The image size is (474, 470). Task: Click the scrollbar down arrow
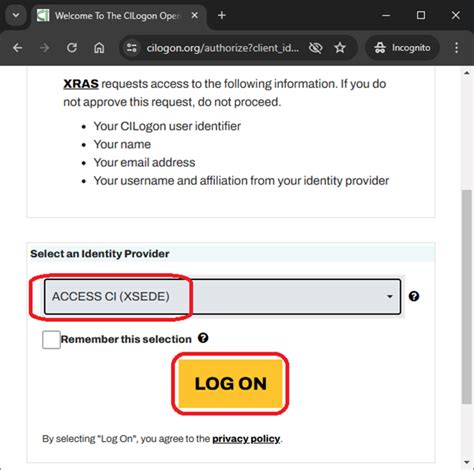pos(467,462)
